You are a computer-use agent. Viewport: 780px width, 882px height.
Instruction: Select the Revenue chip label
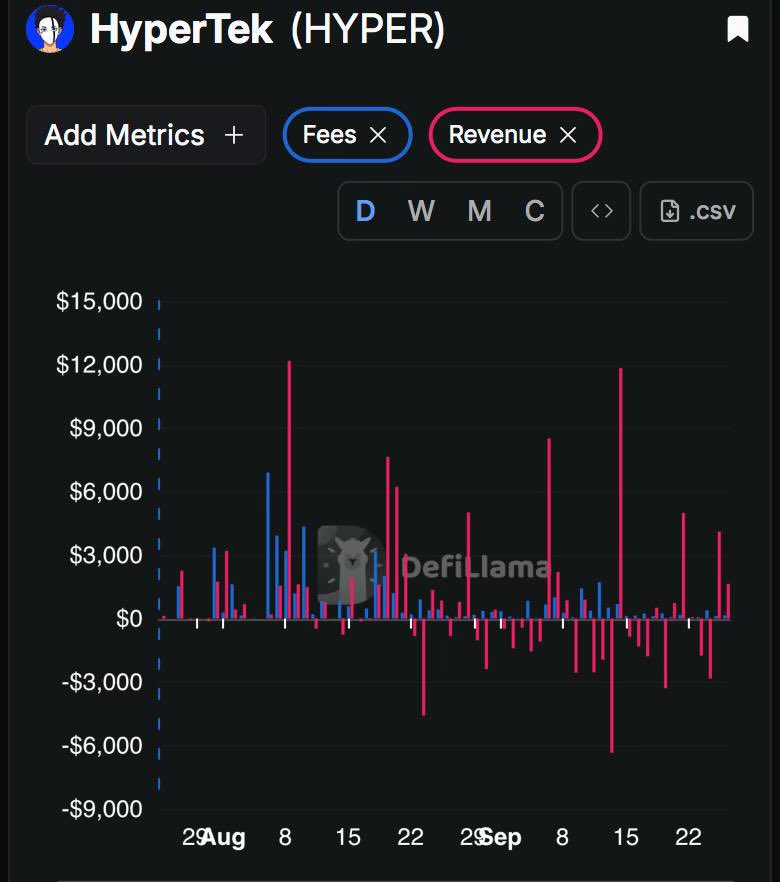[497, 135]
